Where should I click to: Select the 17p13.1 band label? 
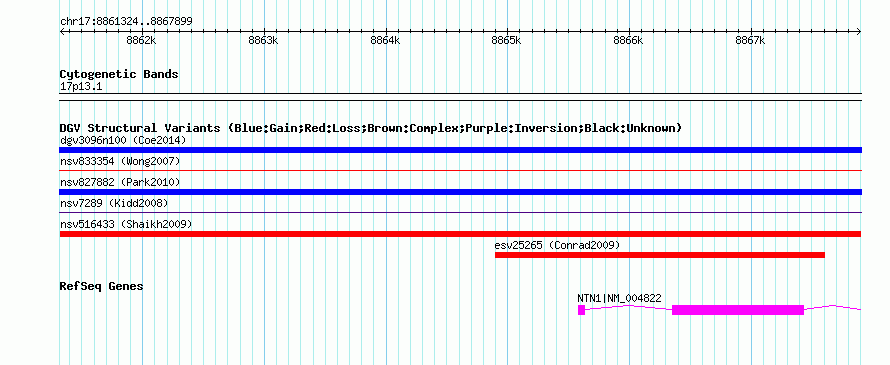81,87
